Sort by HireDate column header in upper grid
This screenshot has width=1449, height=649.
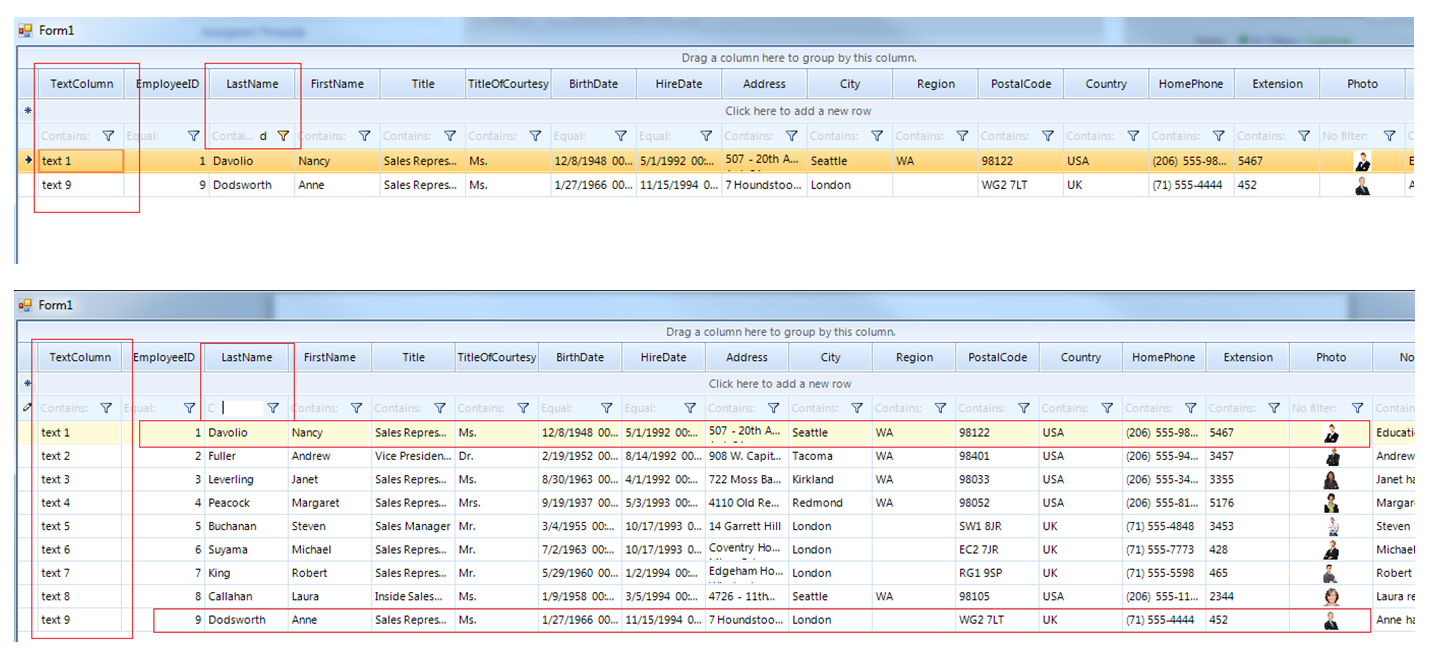(679, 84)
